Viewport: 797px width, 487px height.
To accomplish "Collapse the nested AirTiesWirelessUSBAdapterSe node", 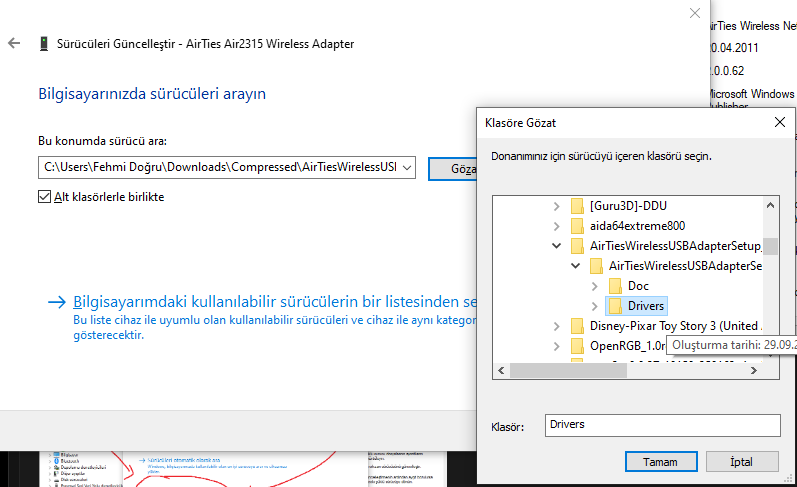I will point(575,266).
